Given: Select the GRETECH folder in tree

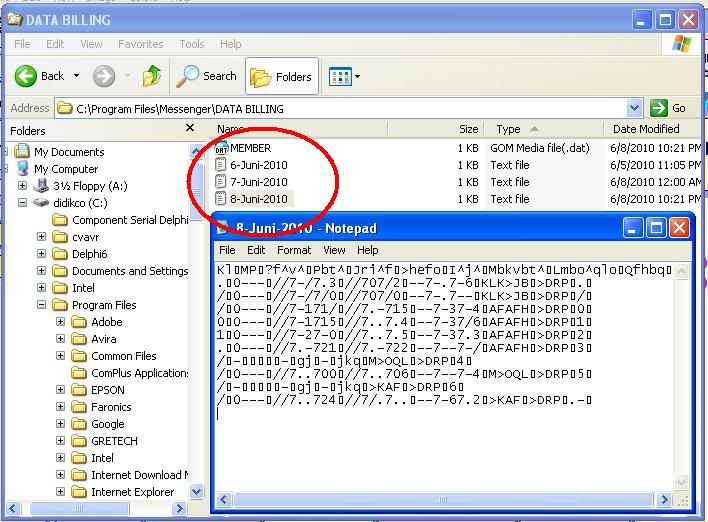Looking at the screenshot, I should 114,441.
